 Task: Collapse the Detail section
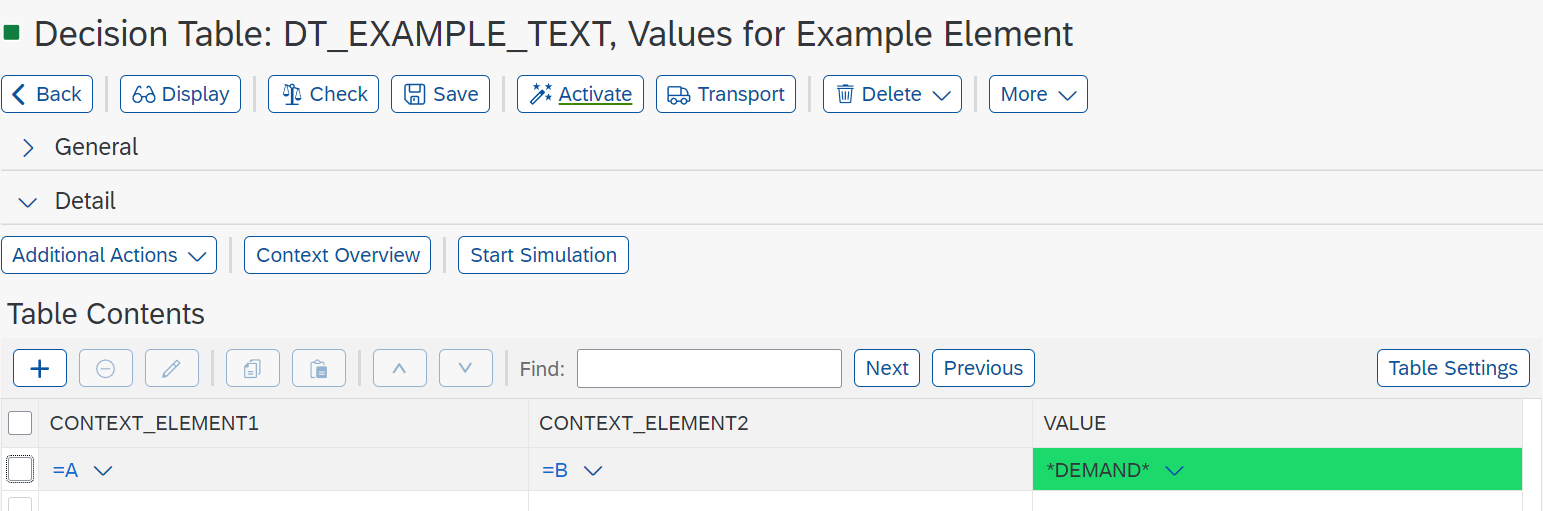pyautogui.click(x=28, y=202)
